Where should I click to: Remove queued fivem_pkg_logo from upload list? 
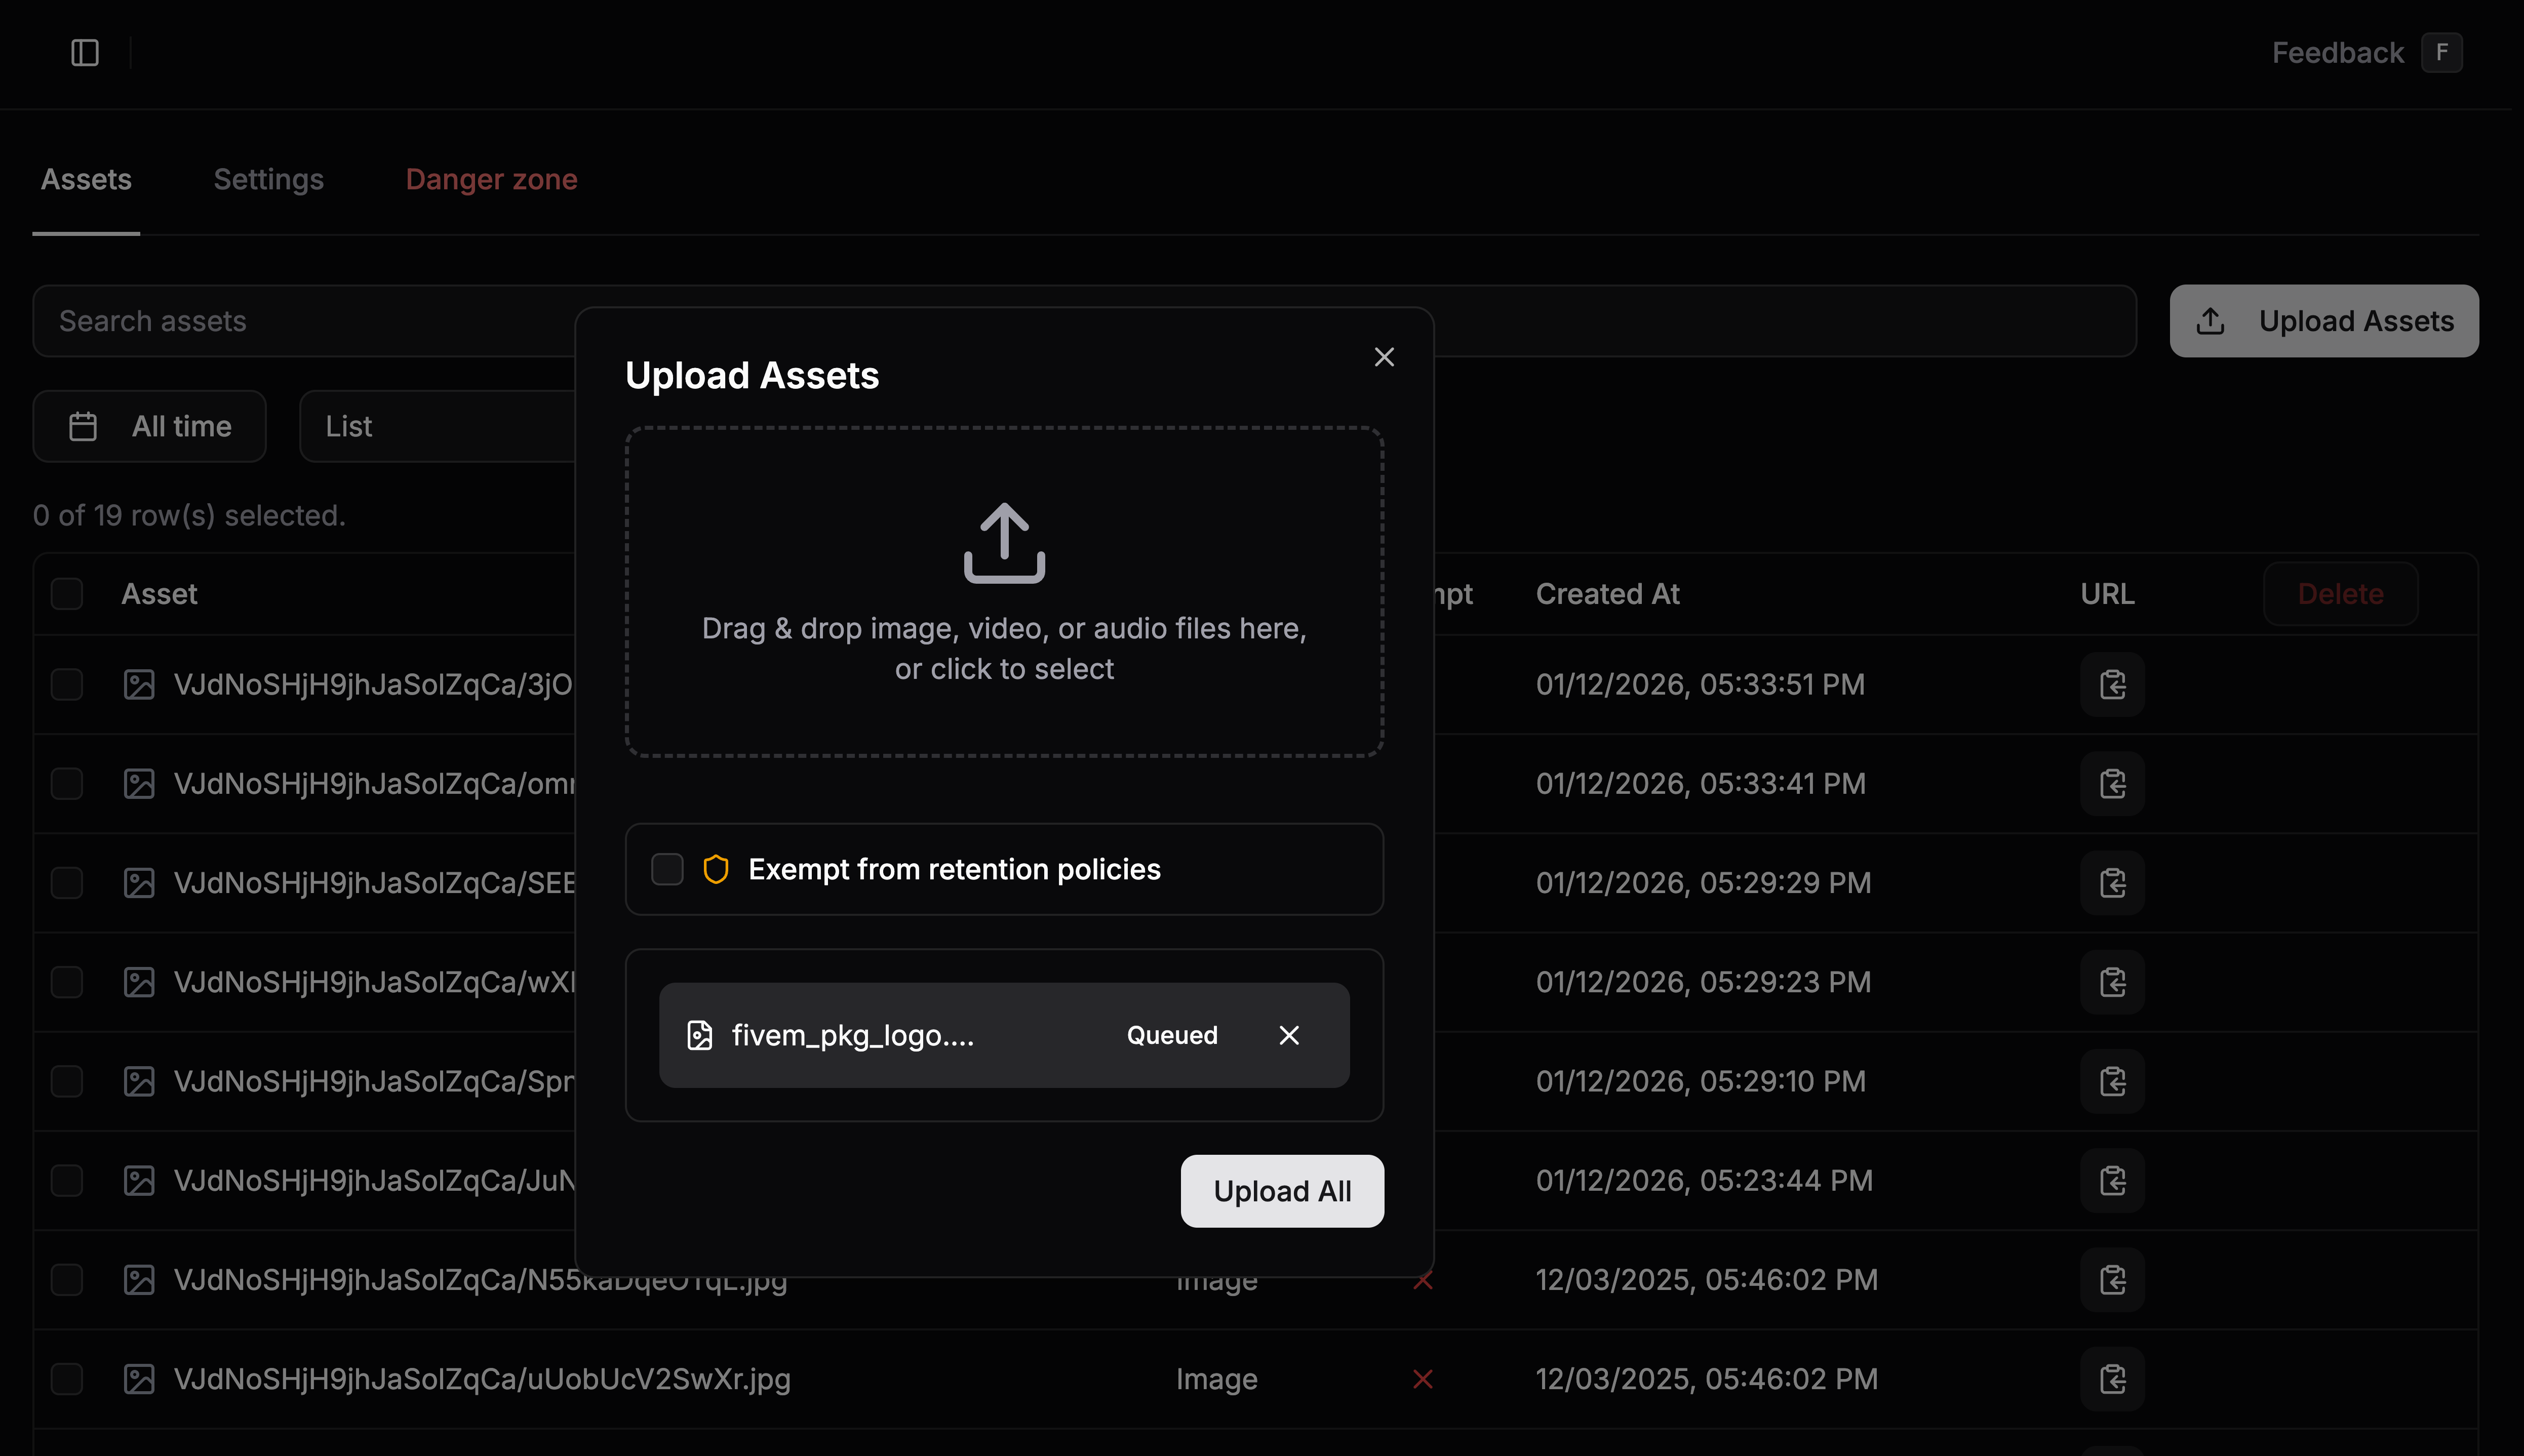pos(1289,1035)
